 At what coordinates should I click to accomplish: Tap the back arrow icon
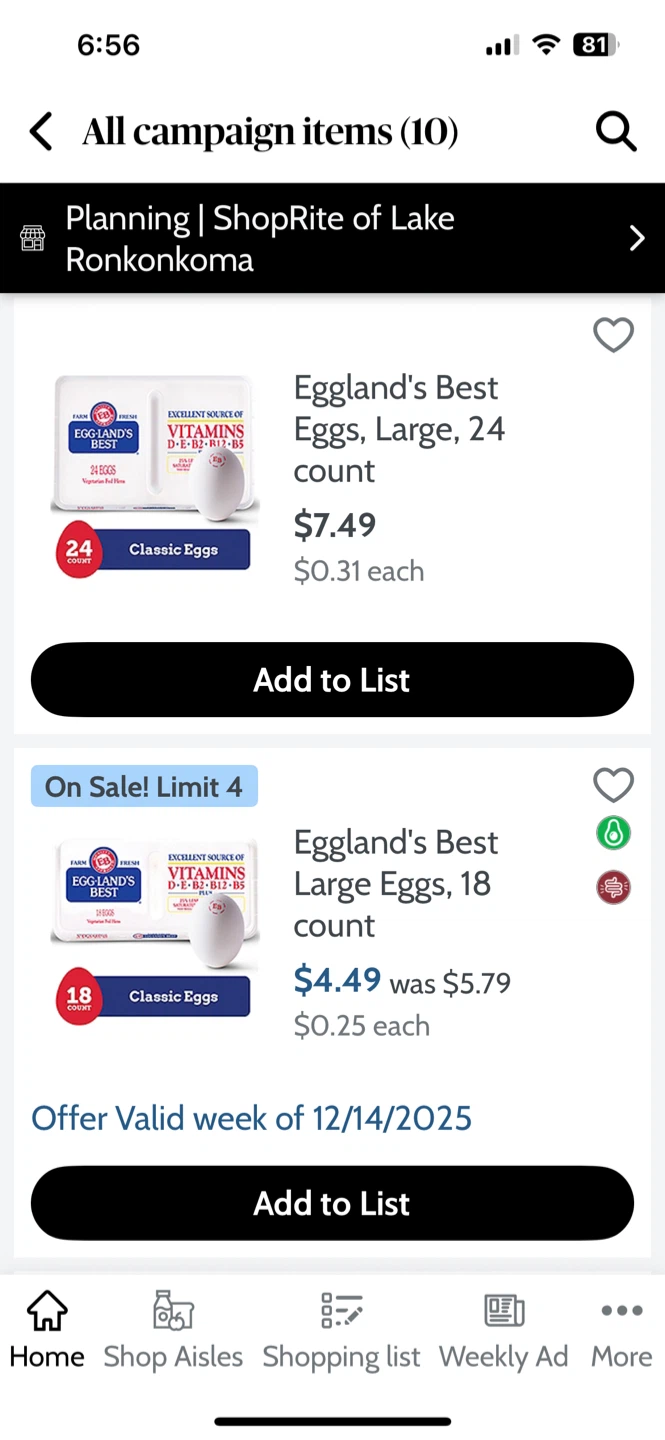point(40,131)
